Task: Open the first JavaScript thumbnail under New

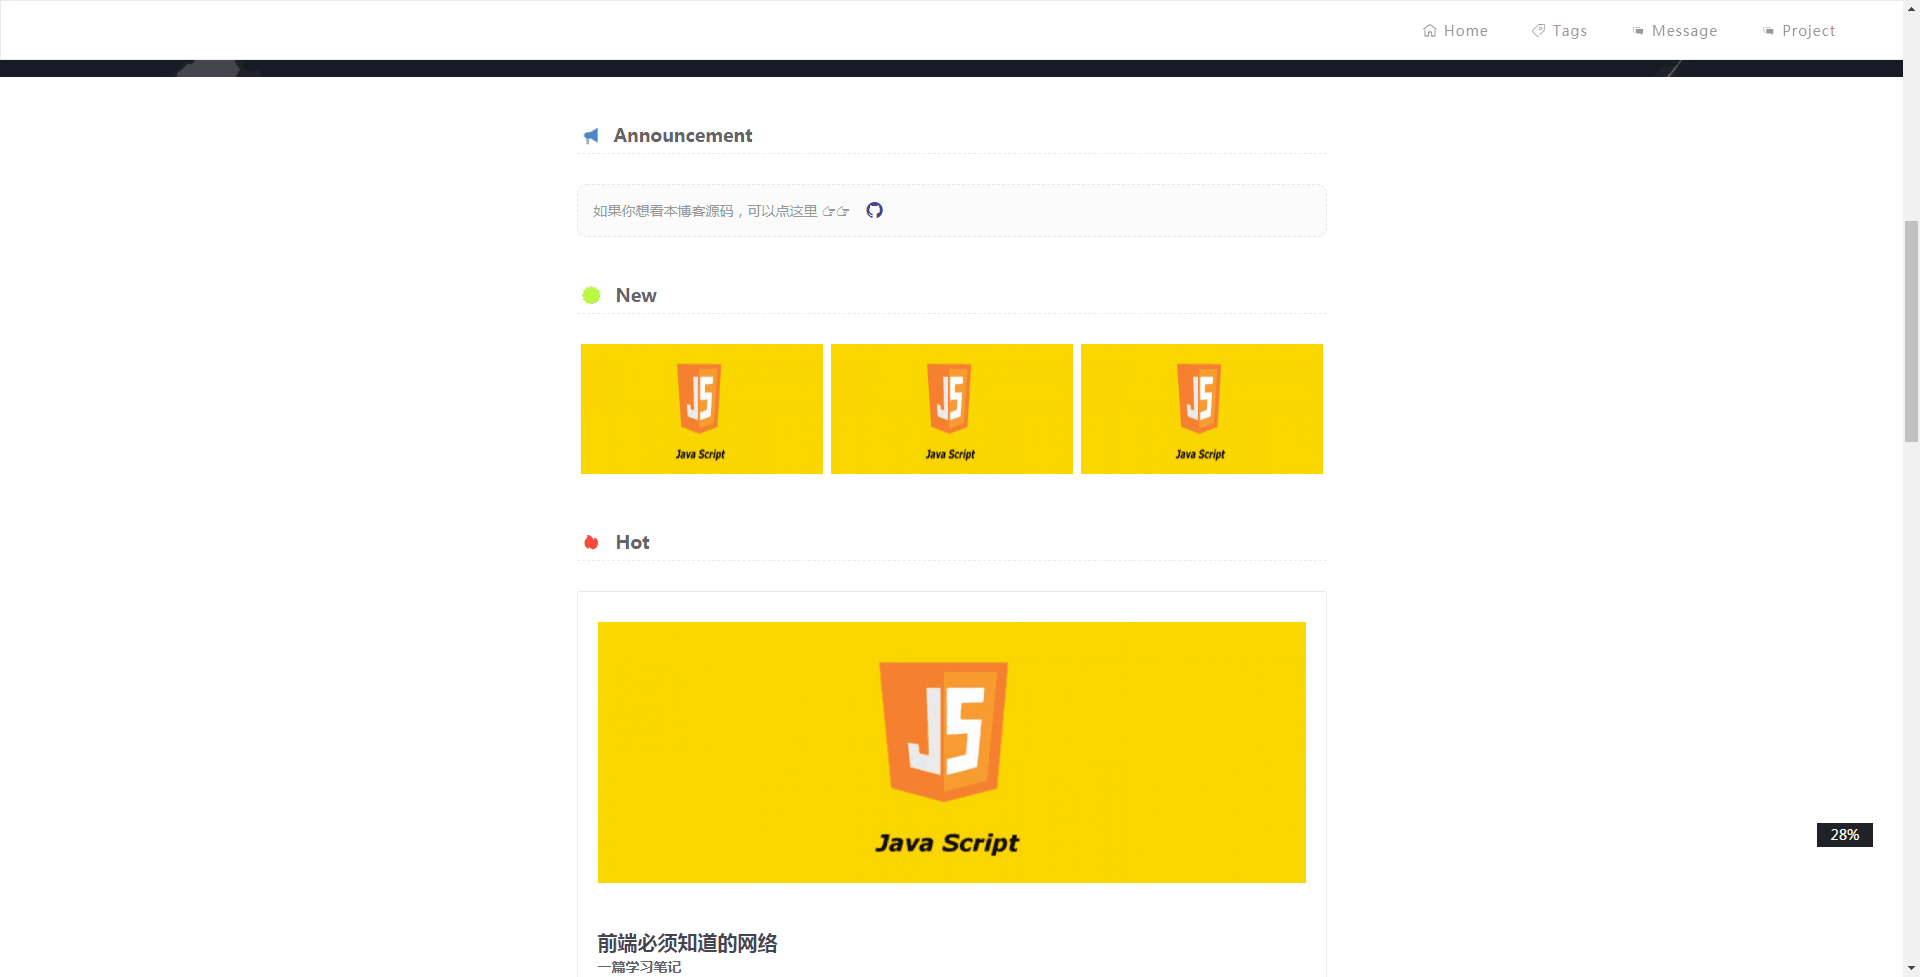Action: pos(702,409)
